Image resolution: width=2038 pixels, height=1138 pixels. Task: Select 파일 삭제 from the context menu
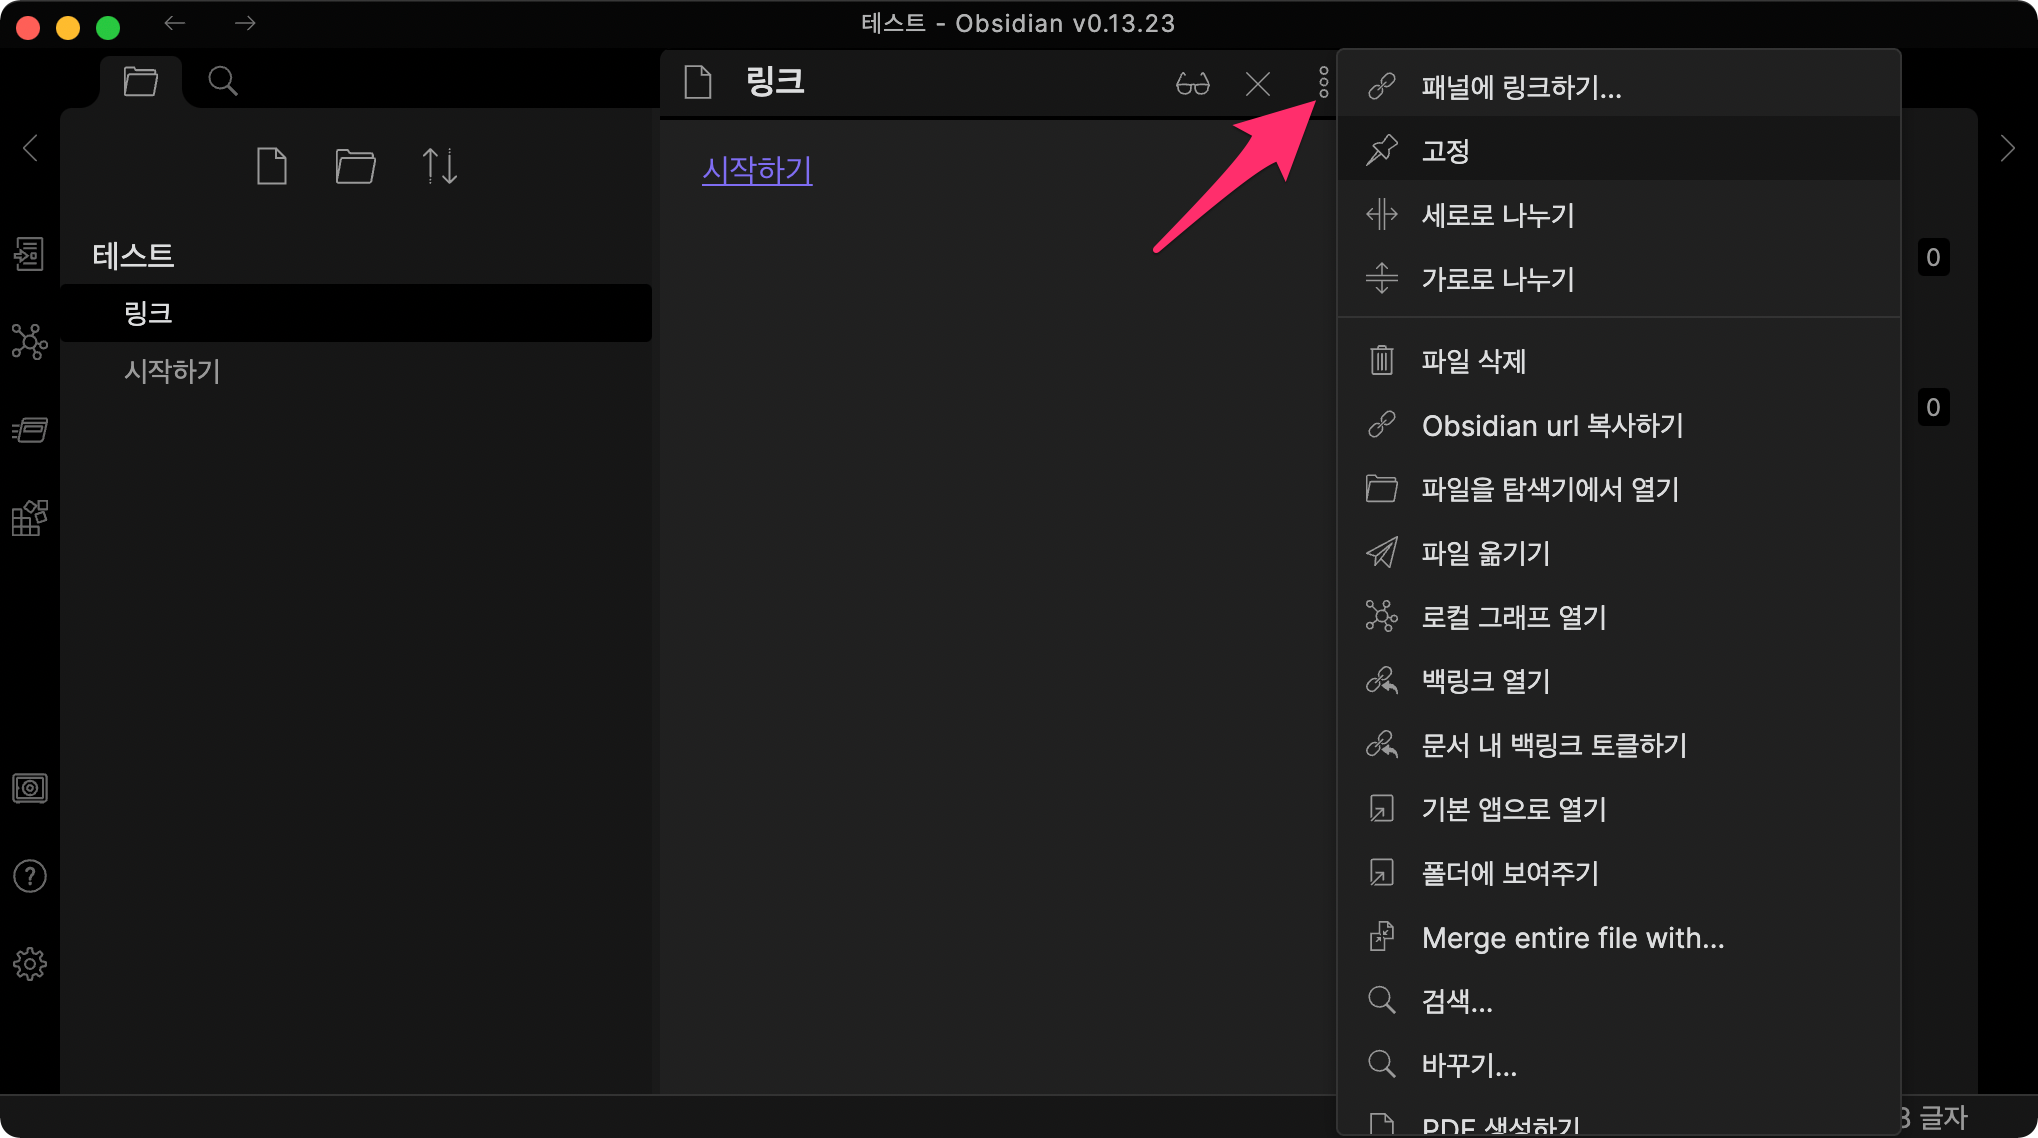coord(1473,361)
